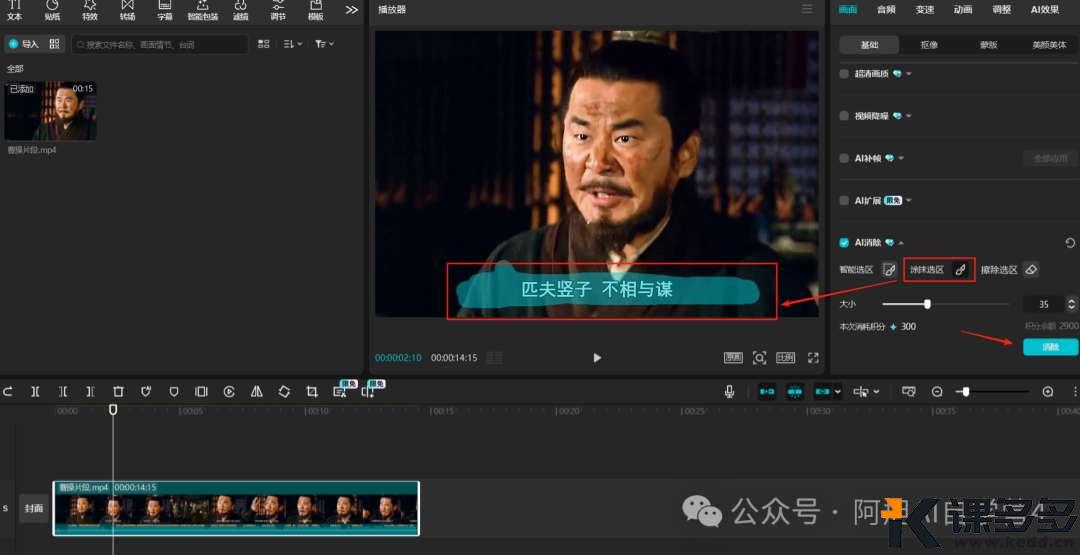Click the 封面 cover button on track
Screen dimensions: 1080x555
34,508
